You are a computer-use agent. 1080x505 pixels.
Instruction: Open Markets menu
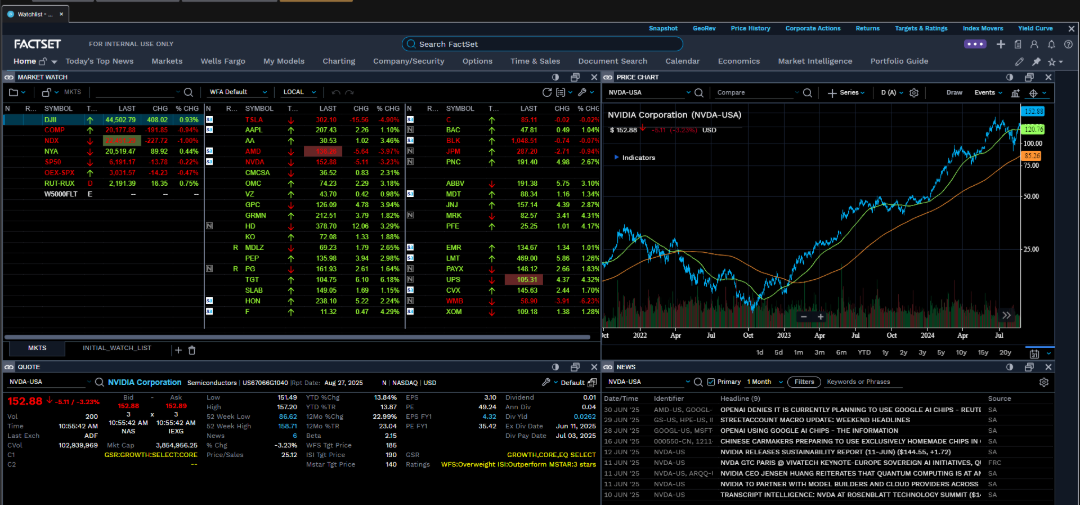[x=167, y=61]
